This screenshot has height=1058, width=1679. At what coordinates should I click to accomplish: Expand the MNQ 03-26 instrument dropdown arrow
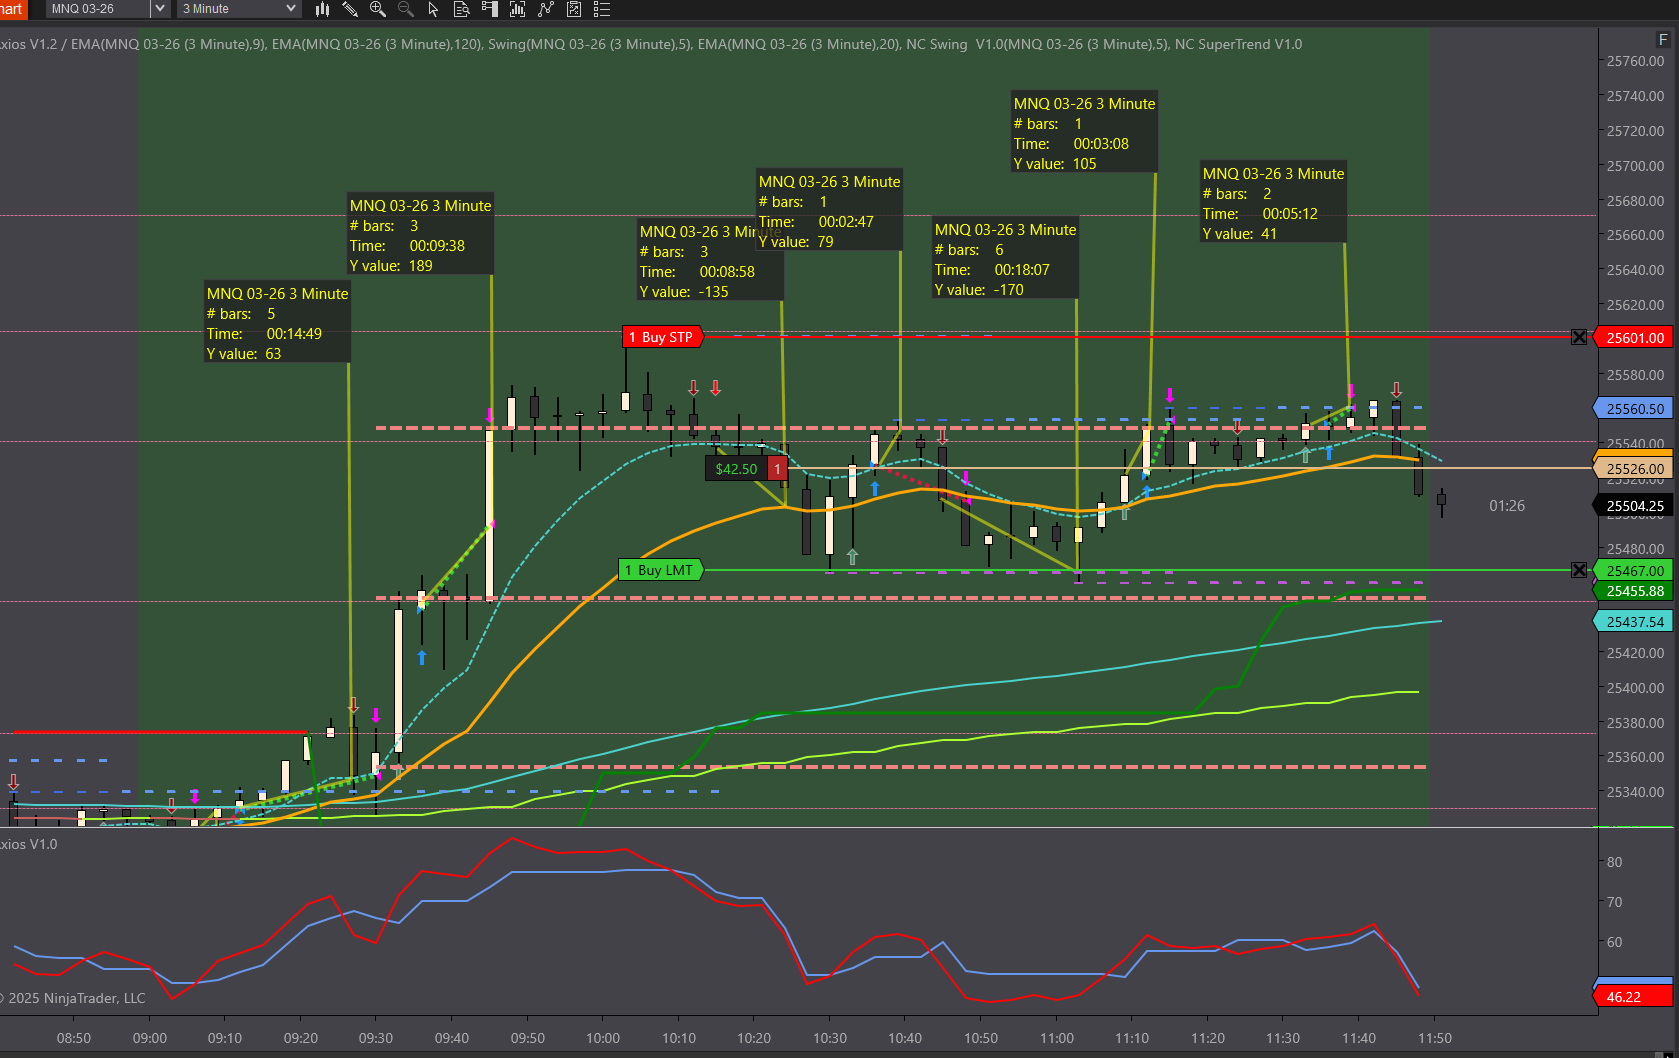pyautogui.click(x=159, y=9)
